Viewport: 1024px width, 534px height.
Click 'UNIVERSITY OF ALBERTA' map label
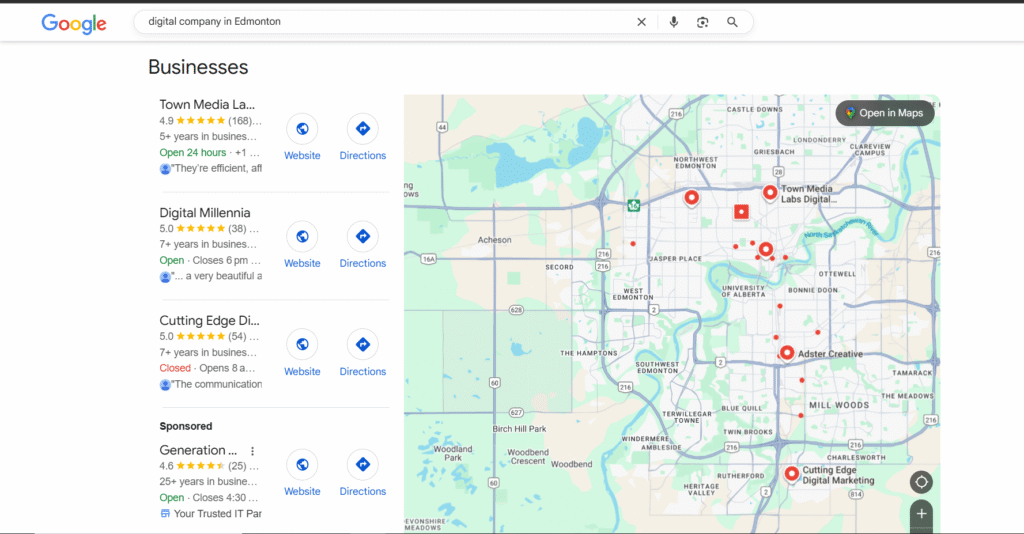click(x=743, y=291)
